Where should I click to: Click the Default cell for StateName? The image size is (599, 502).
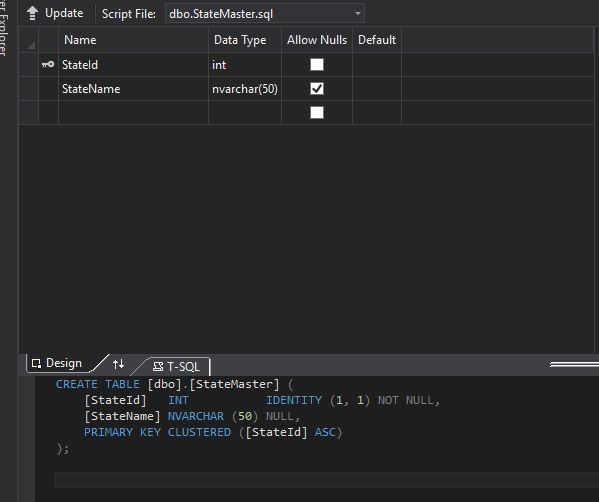377,89
